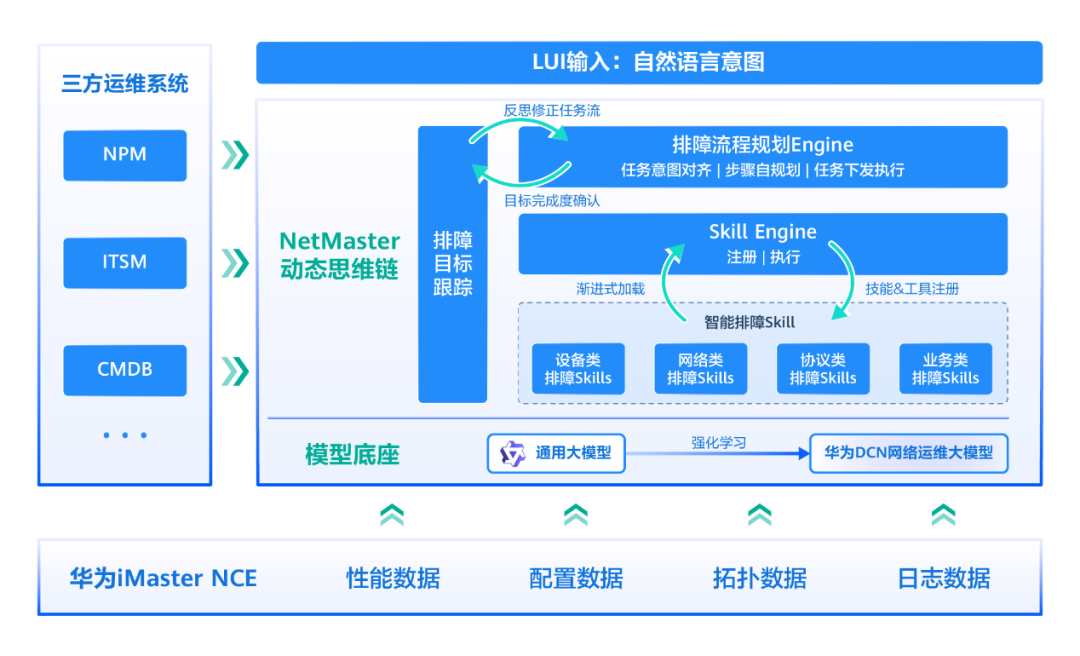Click the ITSM box
The height and width of the screenshot is (656, 1080).
pos(125,263)
